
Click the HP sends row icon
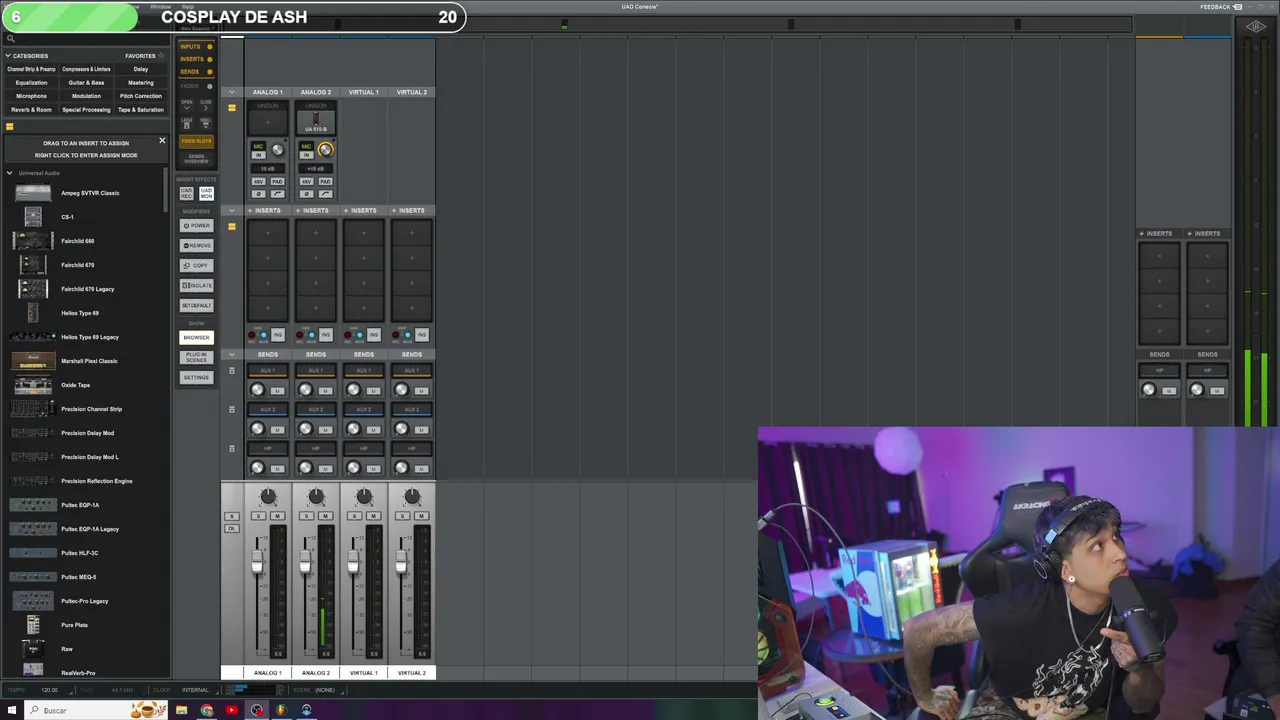[x=232, y=449]
